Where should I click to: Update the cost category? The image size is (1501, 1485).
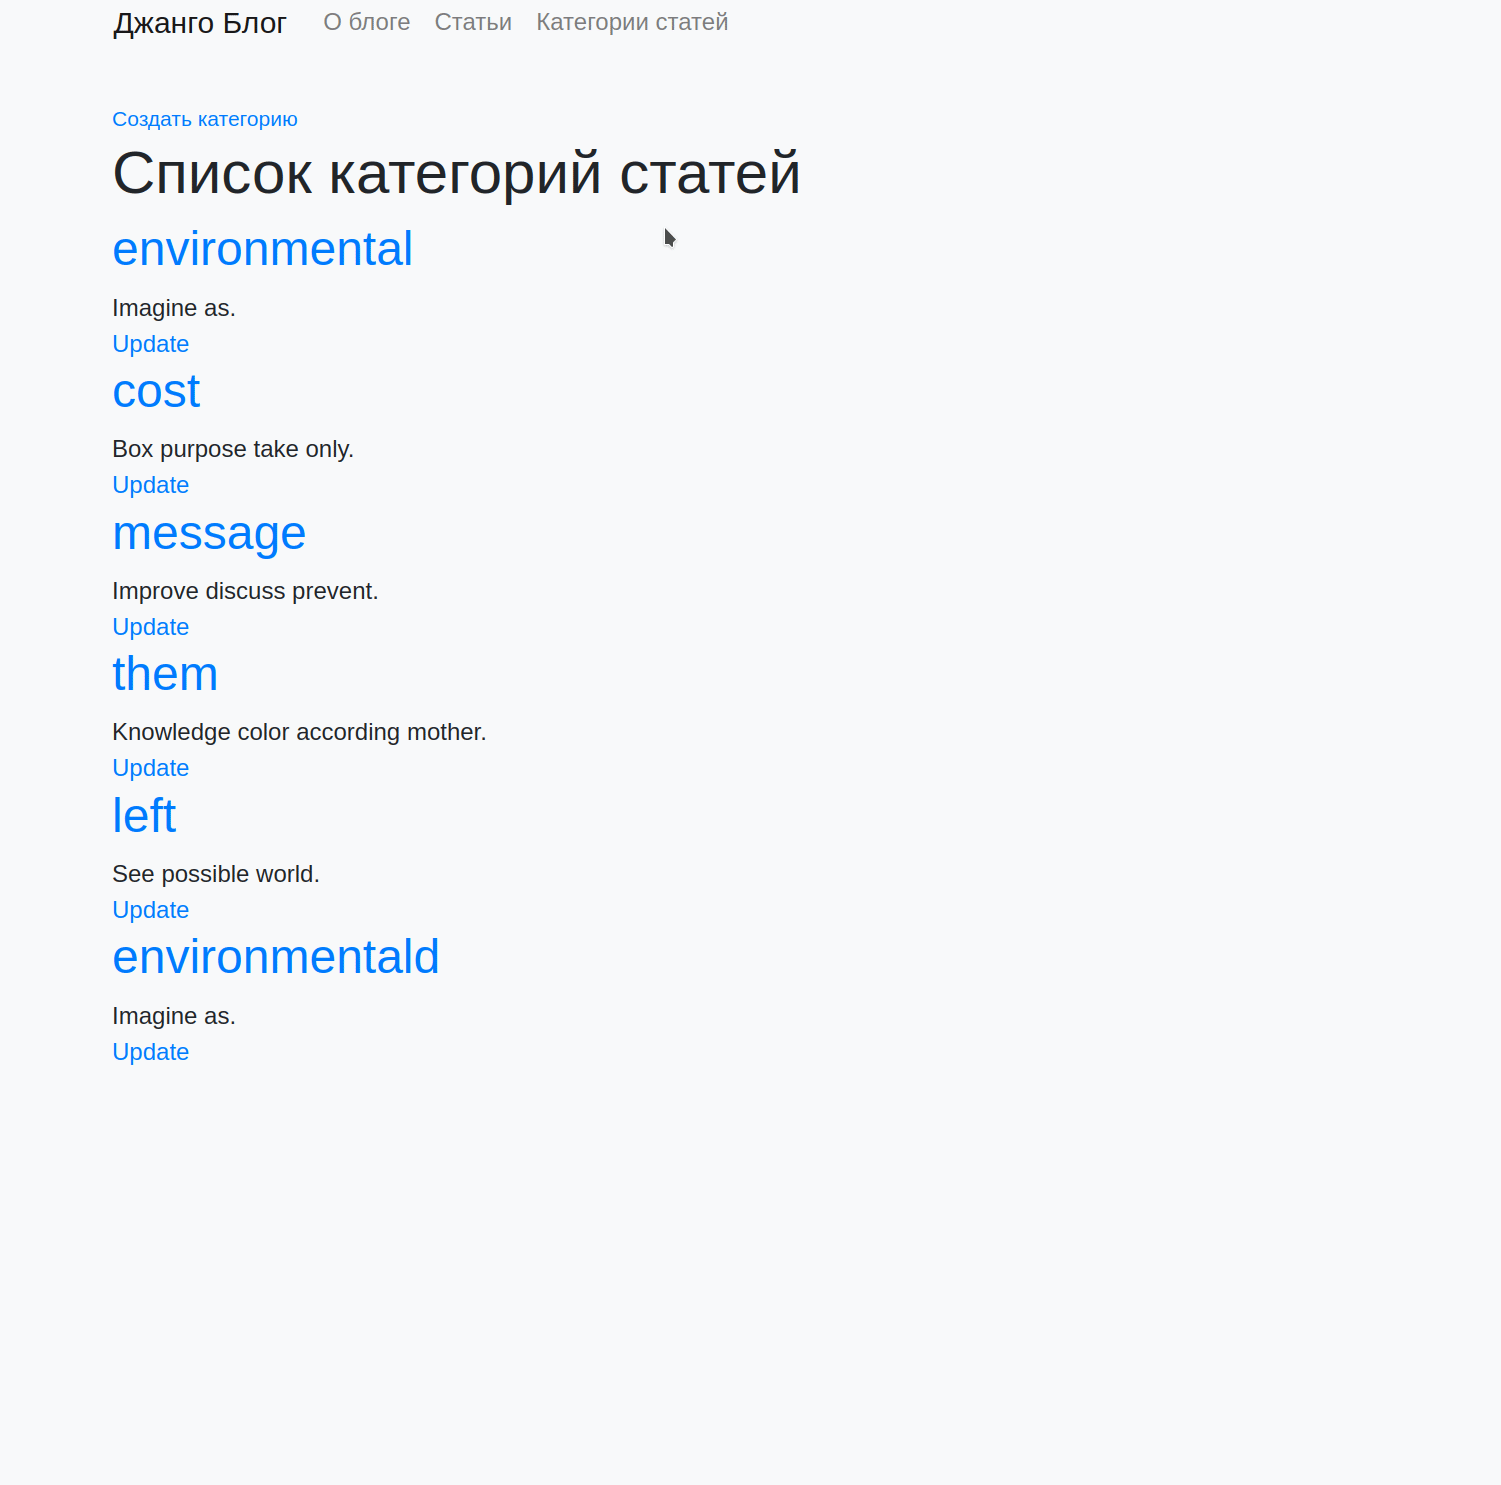point(150,484)
